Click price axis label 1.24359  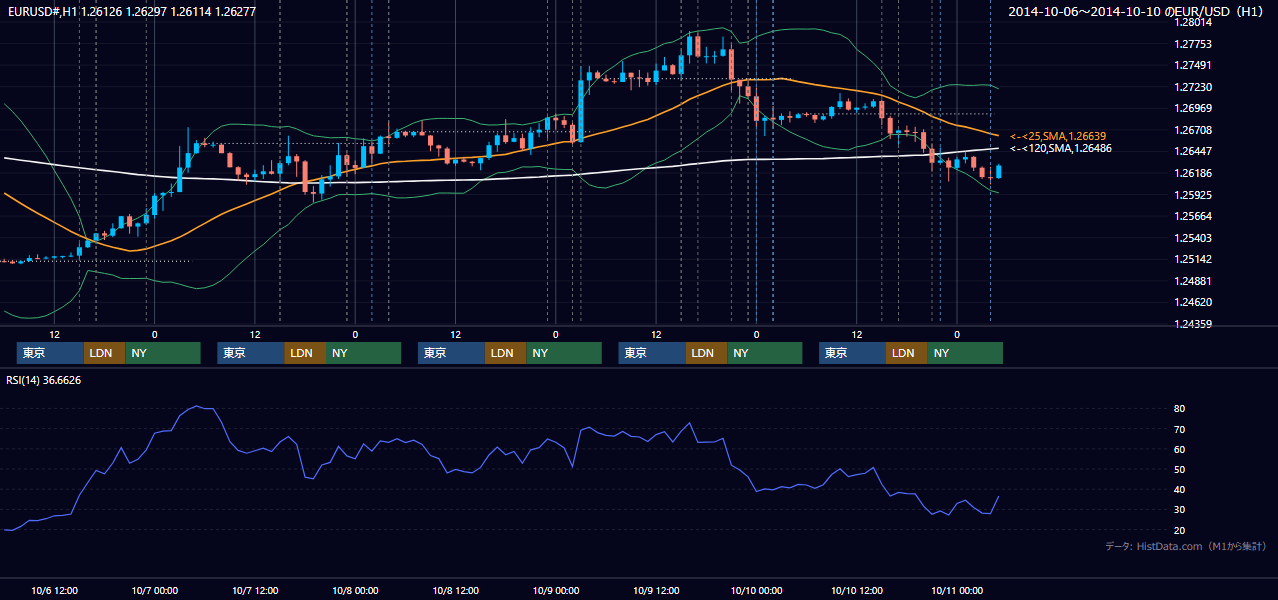pyautogui.click(x=1192, y=324)
